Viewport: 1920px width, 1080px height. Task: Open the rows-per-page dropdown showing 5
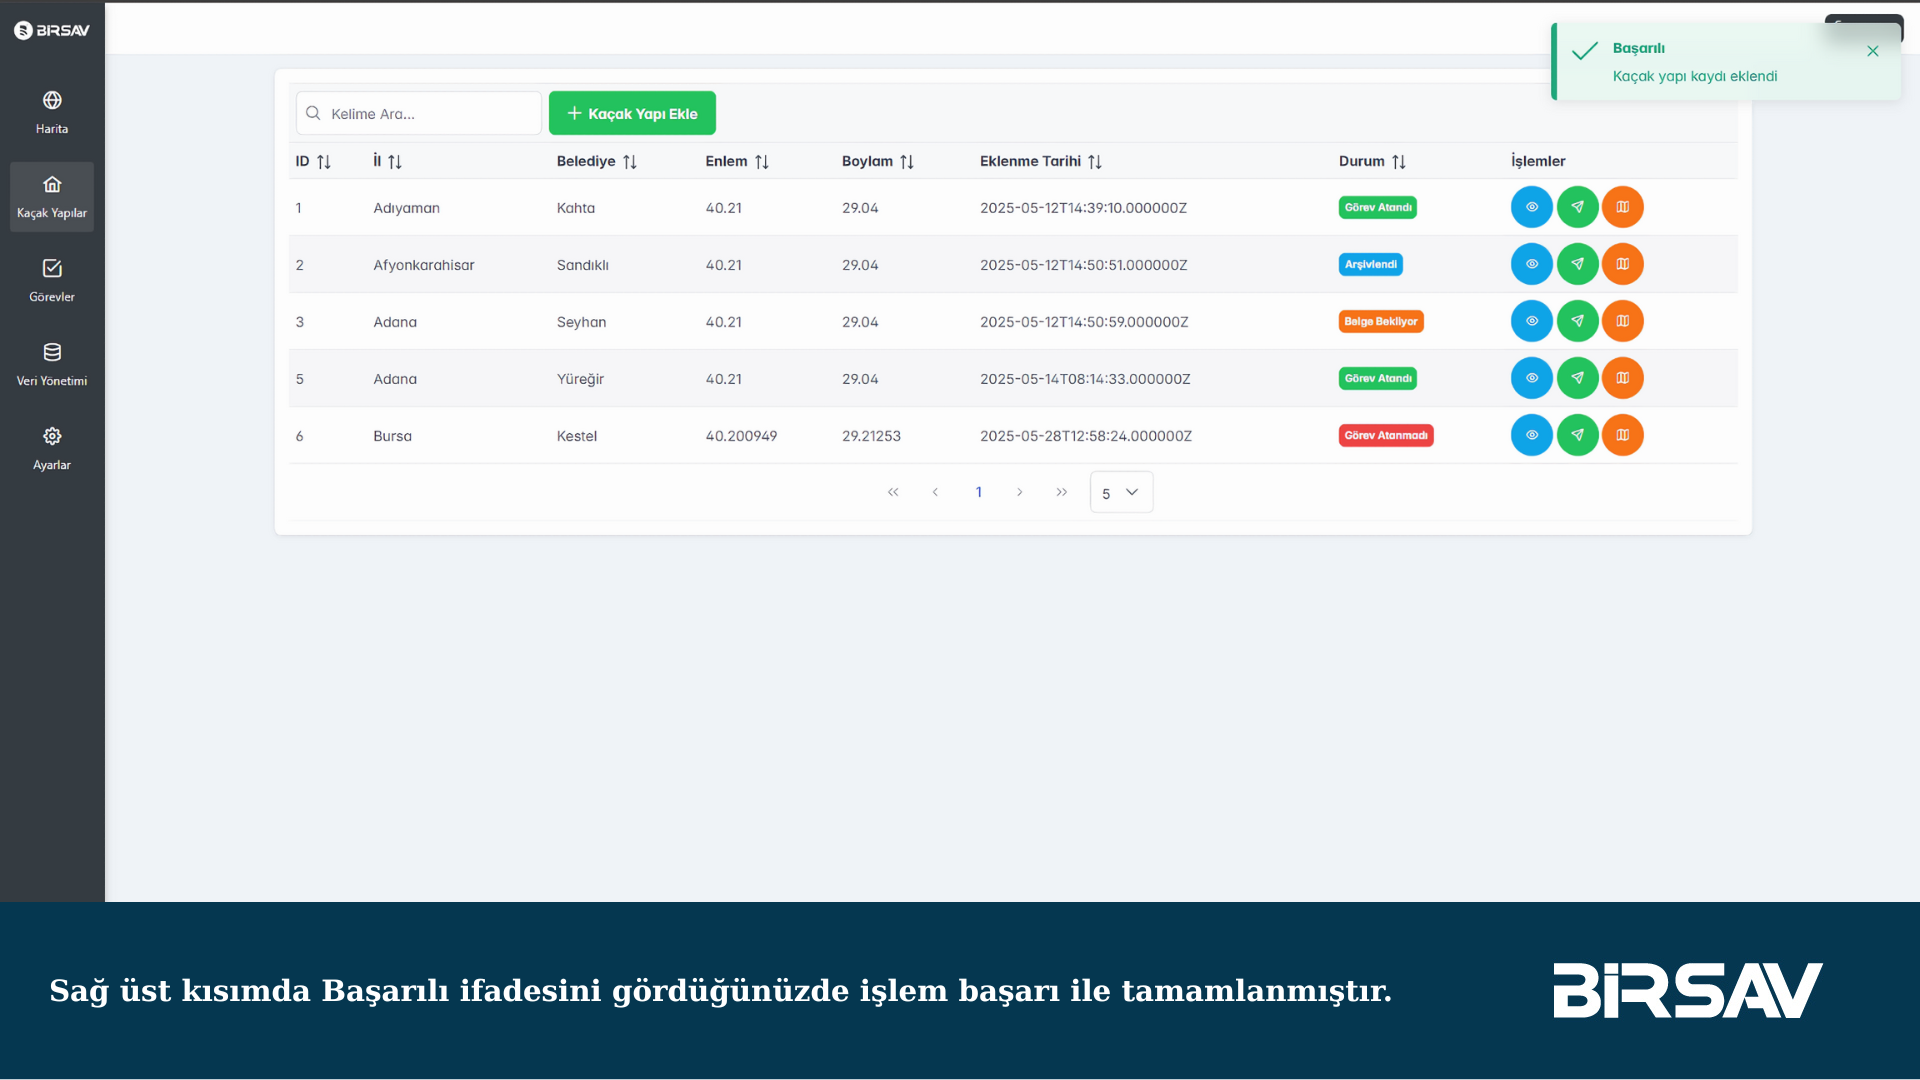(1121, 492)
